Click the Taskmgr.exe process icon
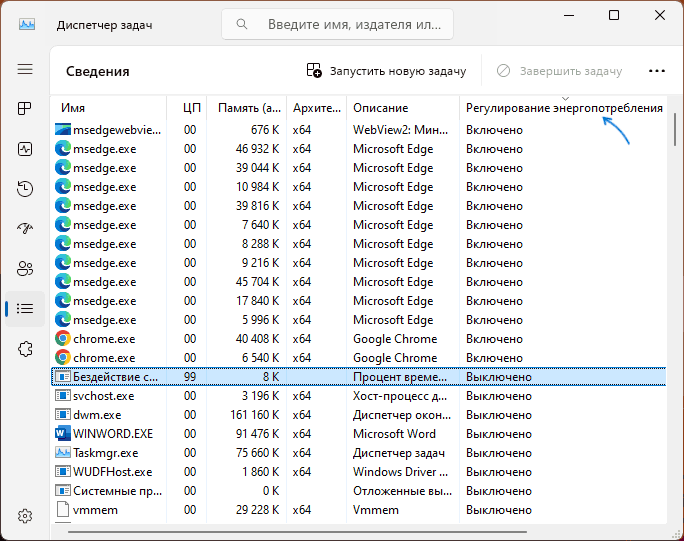The image size is (684, 541). point(63,453)
